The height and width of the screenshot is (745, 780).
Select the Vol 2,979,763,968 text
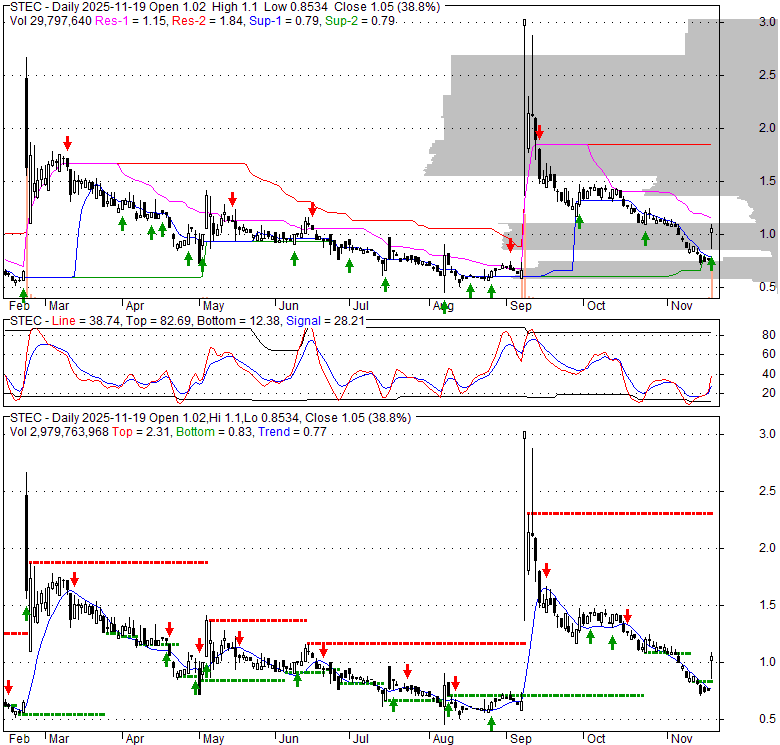[59, 432]
